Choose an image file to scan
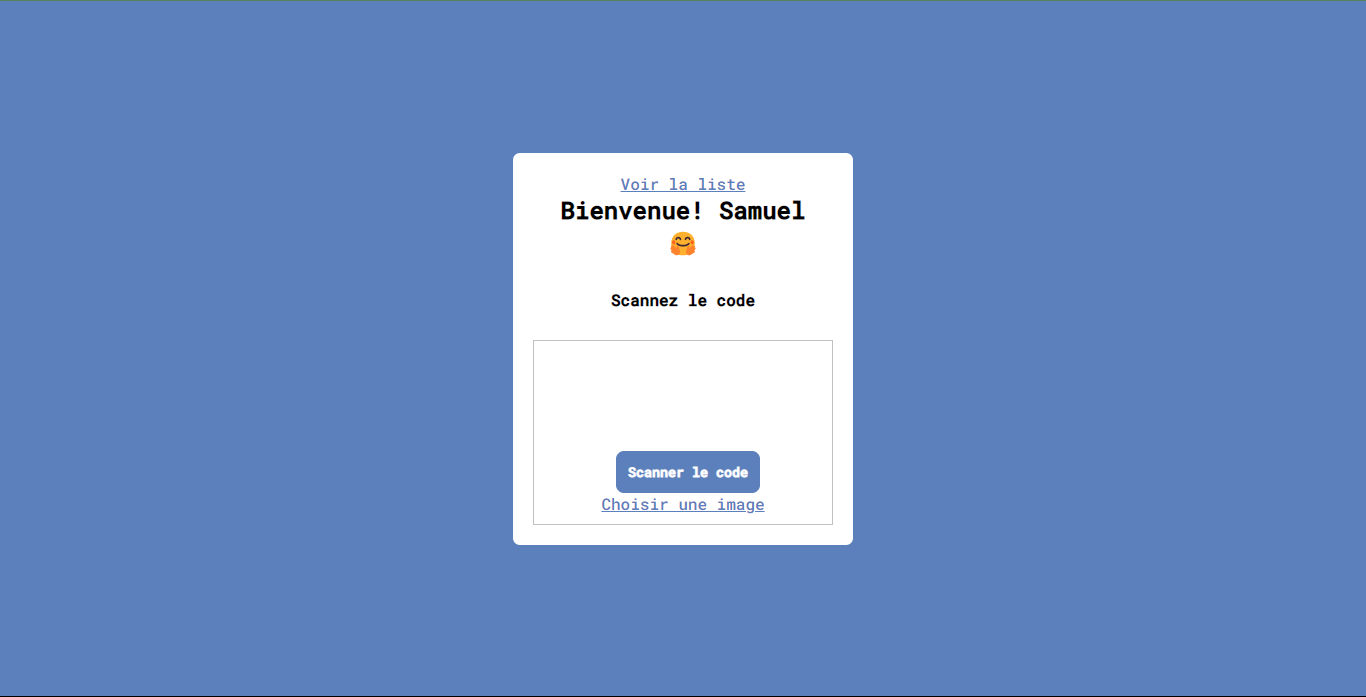Screen dimensions: 1366x697 pos(683,504)
